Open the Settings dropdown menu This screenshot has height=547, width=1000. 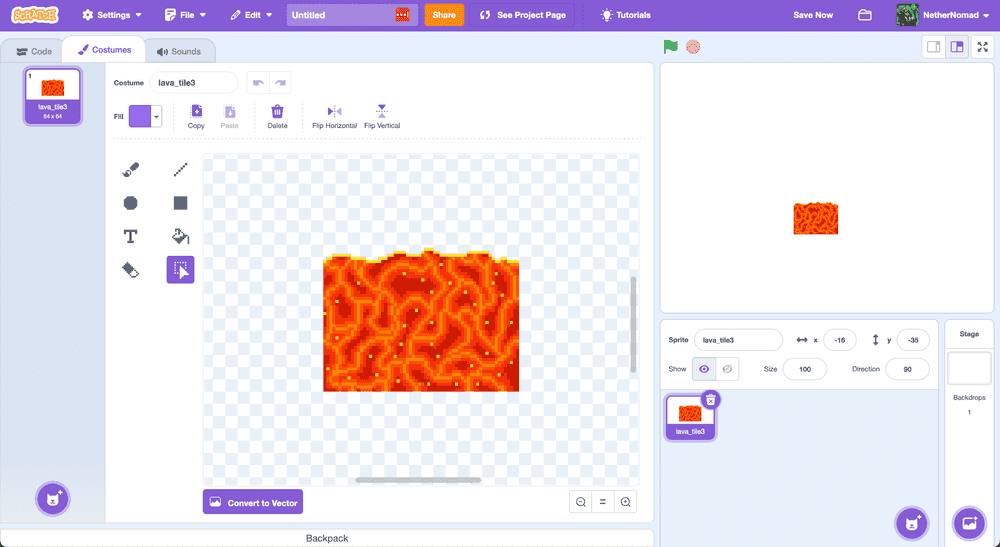pos(111,15)
